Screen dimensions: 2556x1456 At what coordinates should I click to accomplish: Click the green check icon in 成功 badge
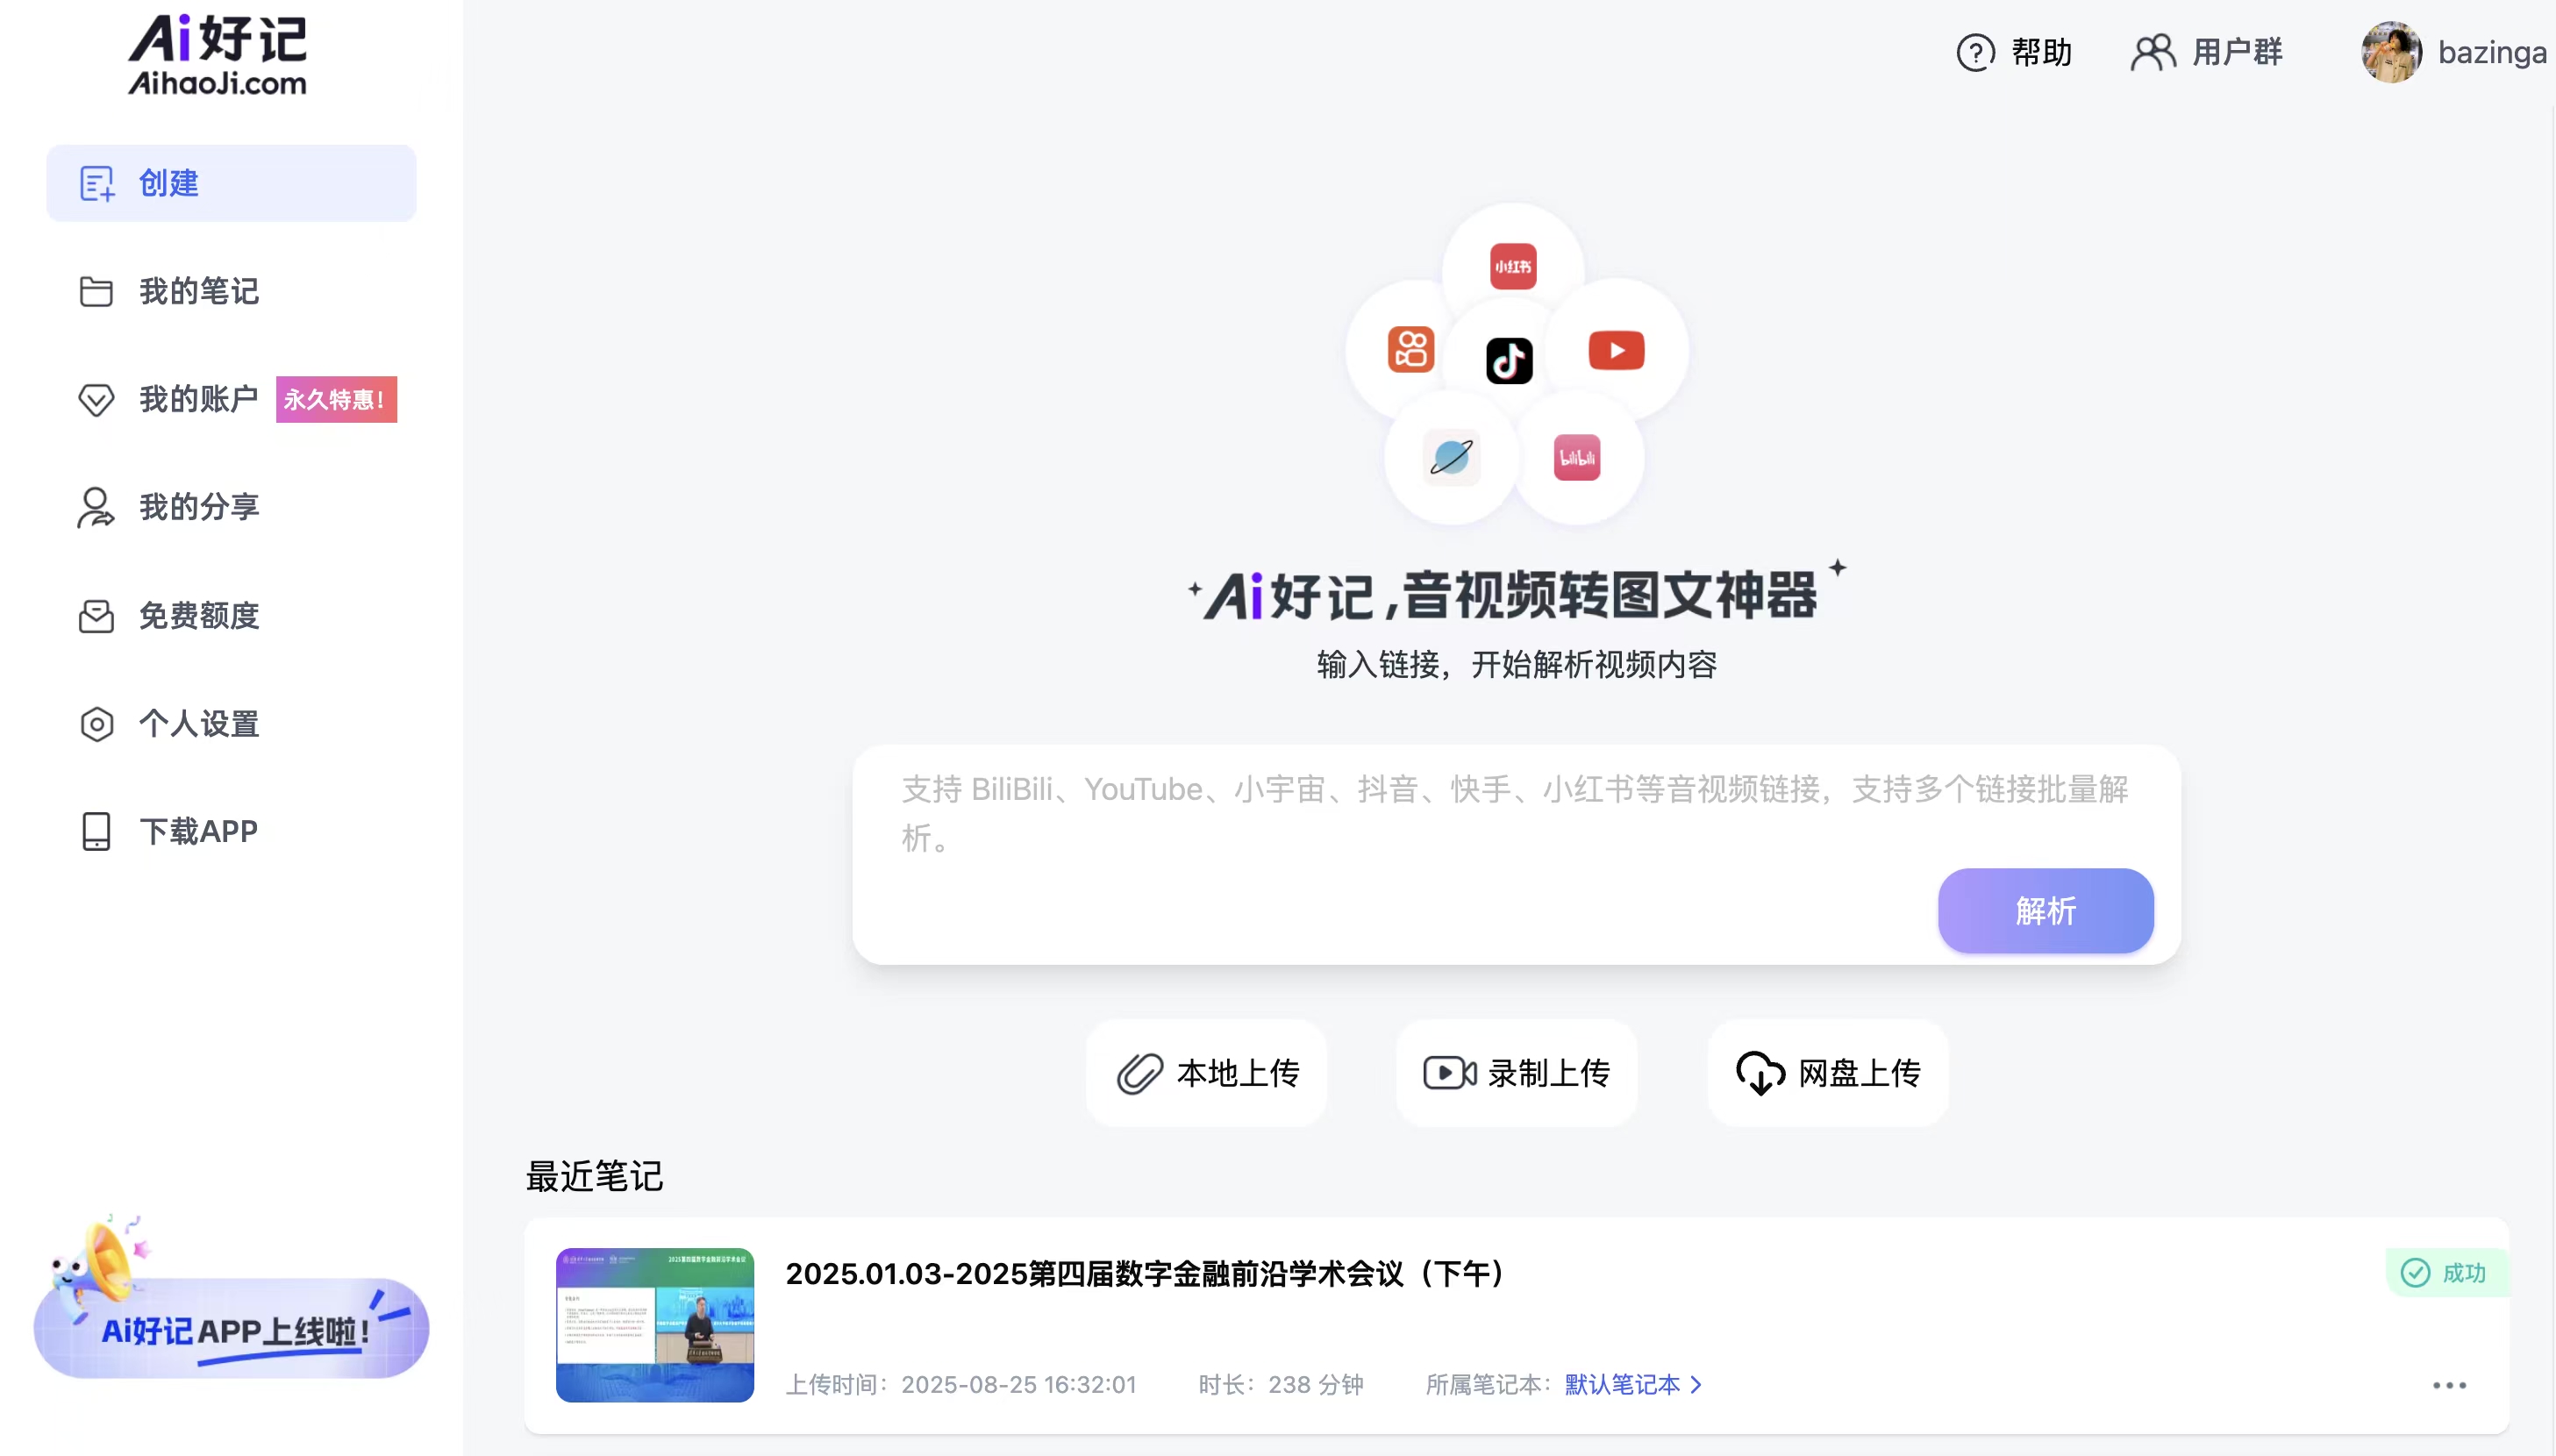click(x=2415, y=1273)
